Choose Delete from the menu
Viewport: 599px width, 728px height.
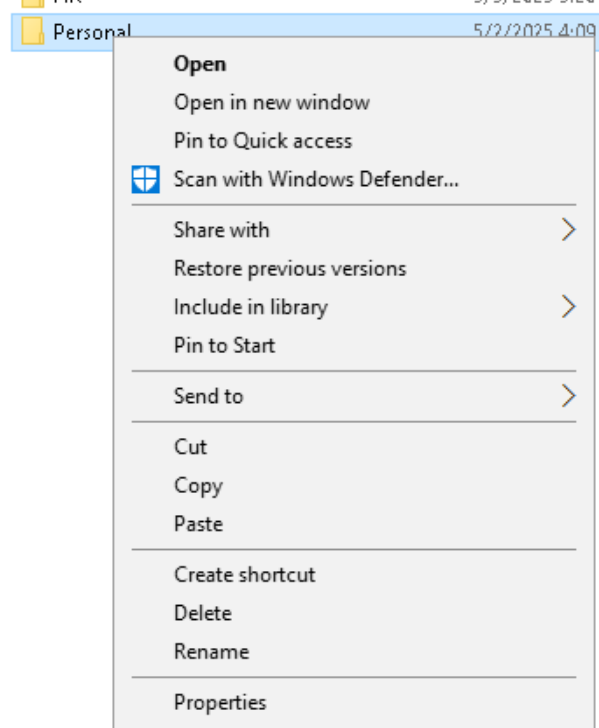pyautogui.click(x=203, y=613)
